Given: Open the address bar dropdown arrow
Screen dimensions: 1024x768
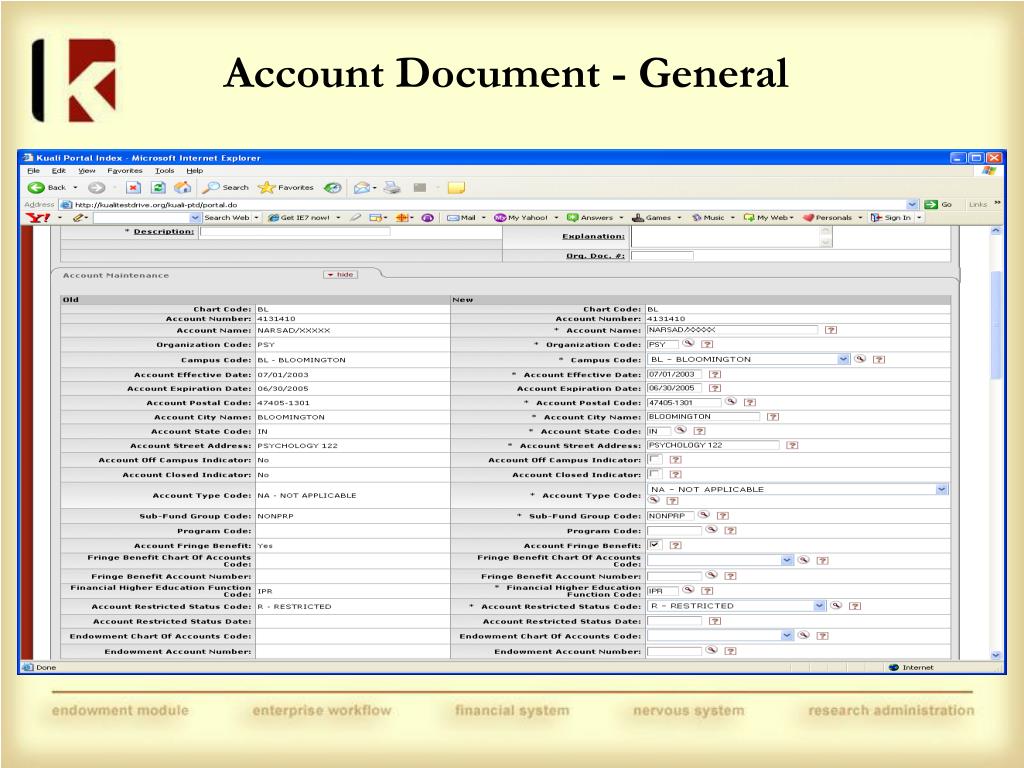Looking at the screenshot, I should (912, 204).
